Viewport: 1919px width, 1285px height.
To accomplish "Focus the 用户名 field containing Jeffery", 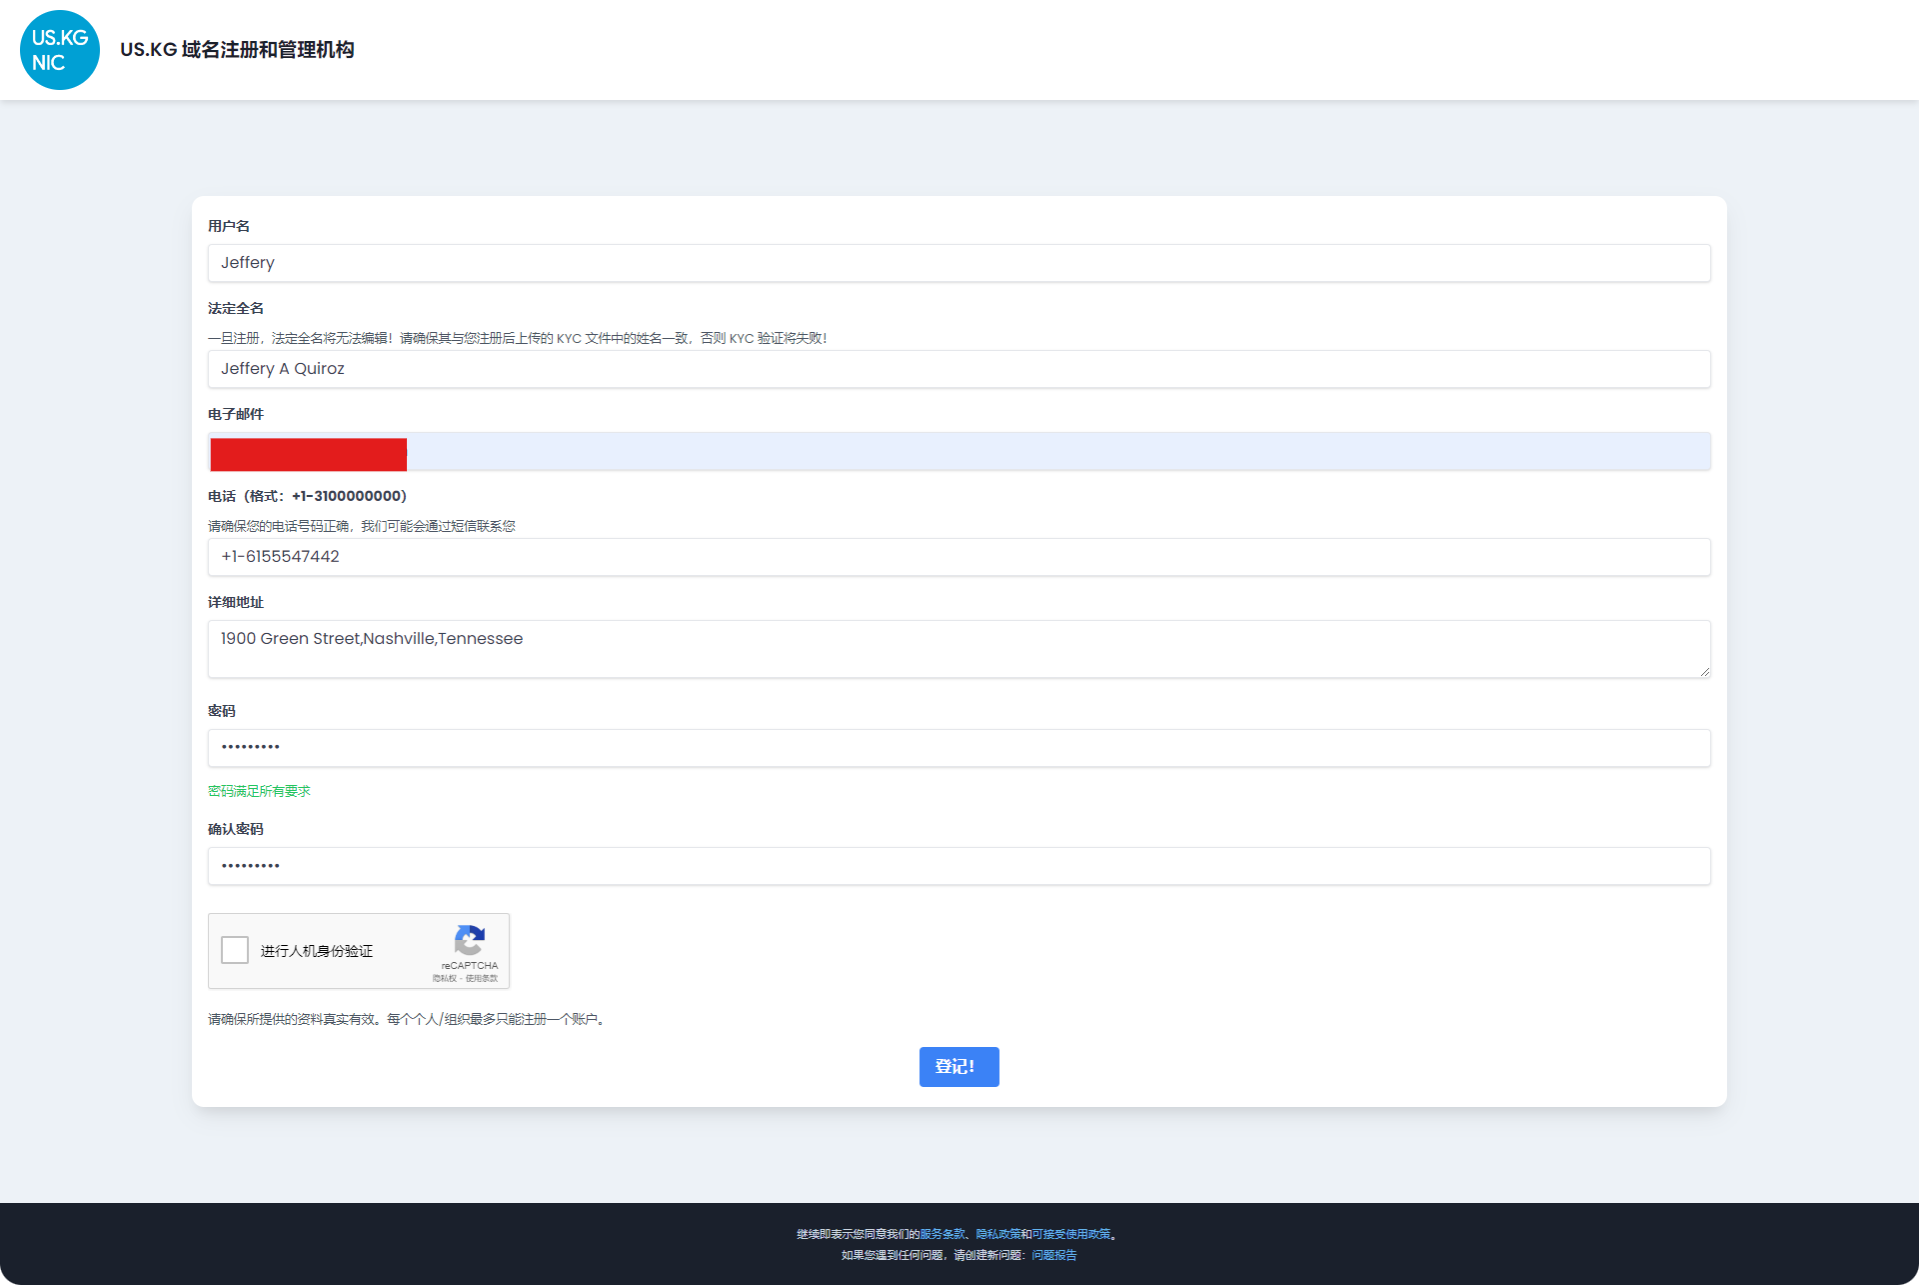I will [x=959, y=263].
